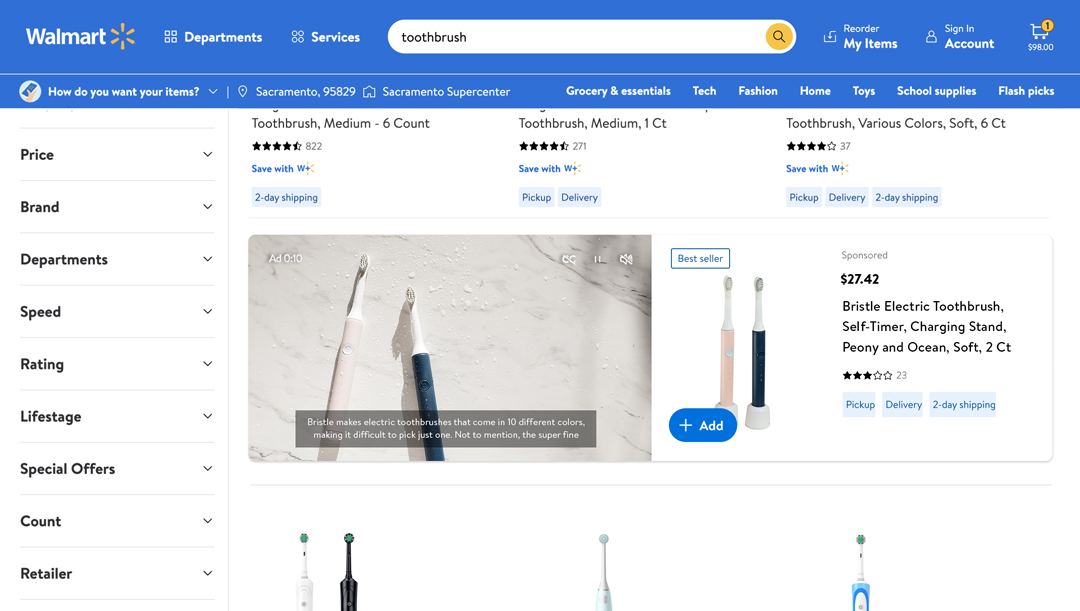Click Pickup tag under the Medium, 1 Ct toothbrush

pos(536,198)
